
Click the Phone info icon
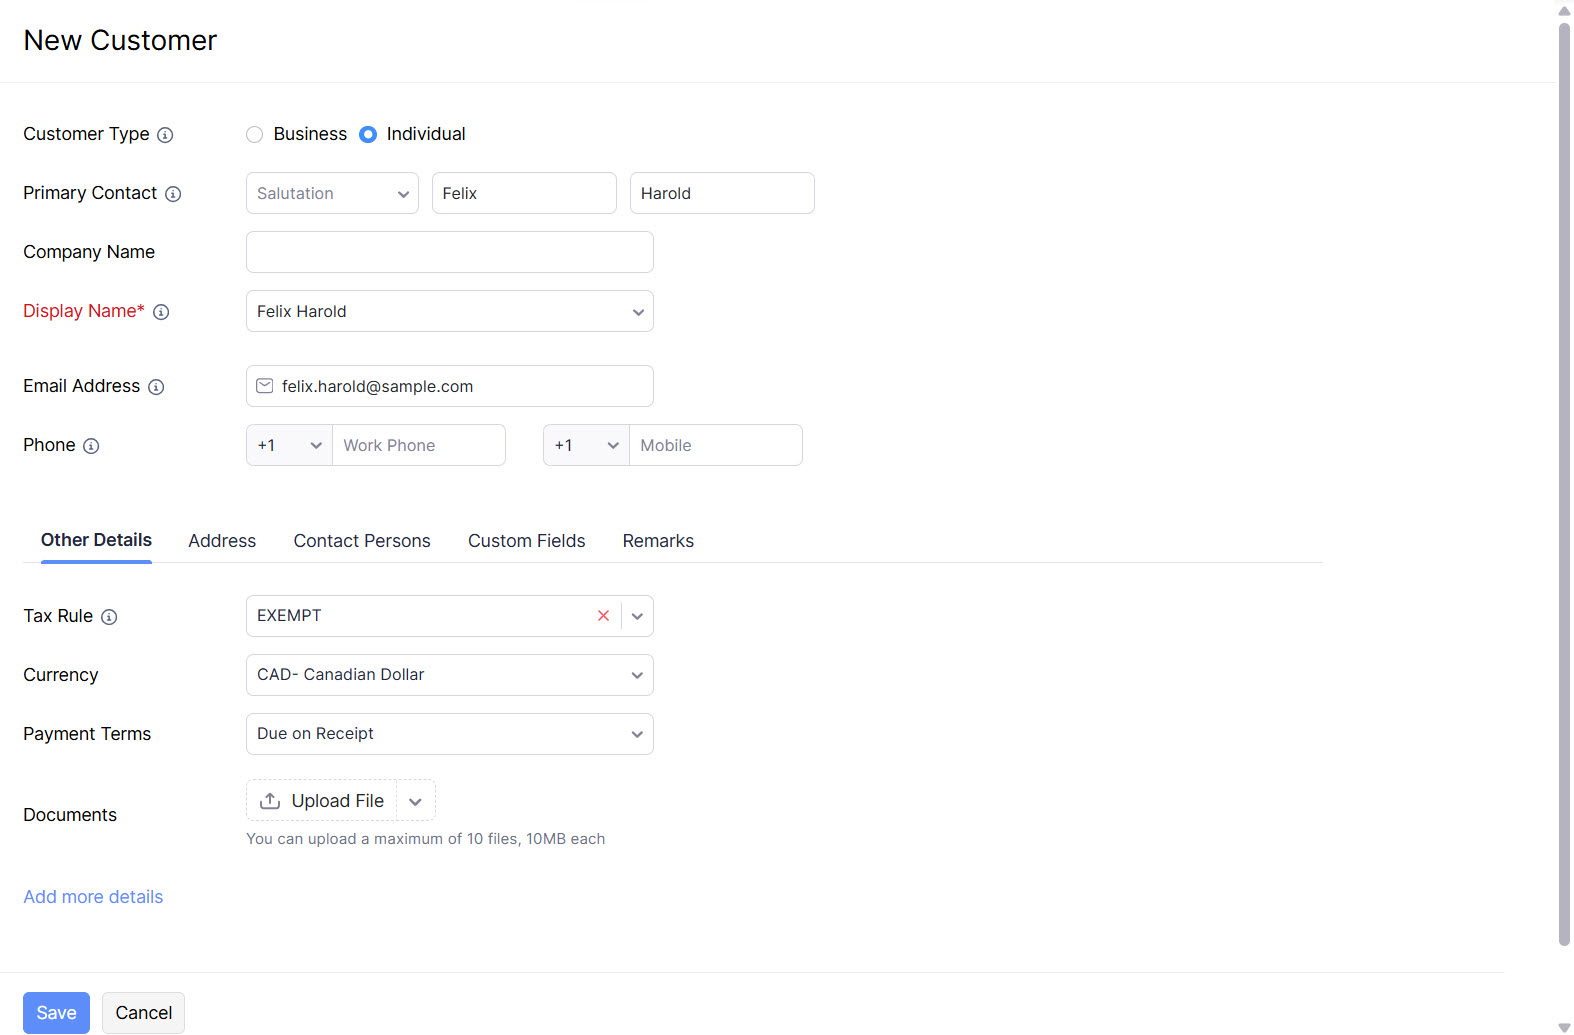(x=91, y=446)
